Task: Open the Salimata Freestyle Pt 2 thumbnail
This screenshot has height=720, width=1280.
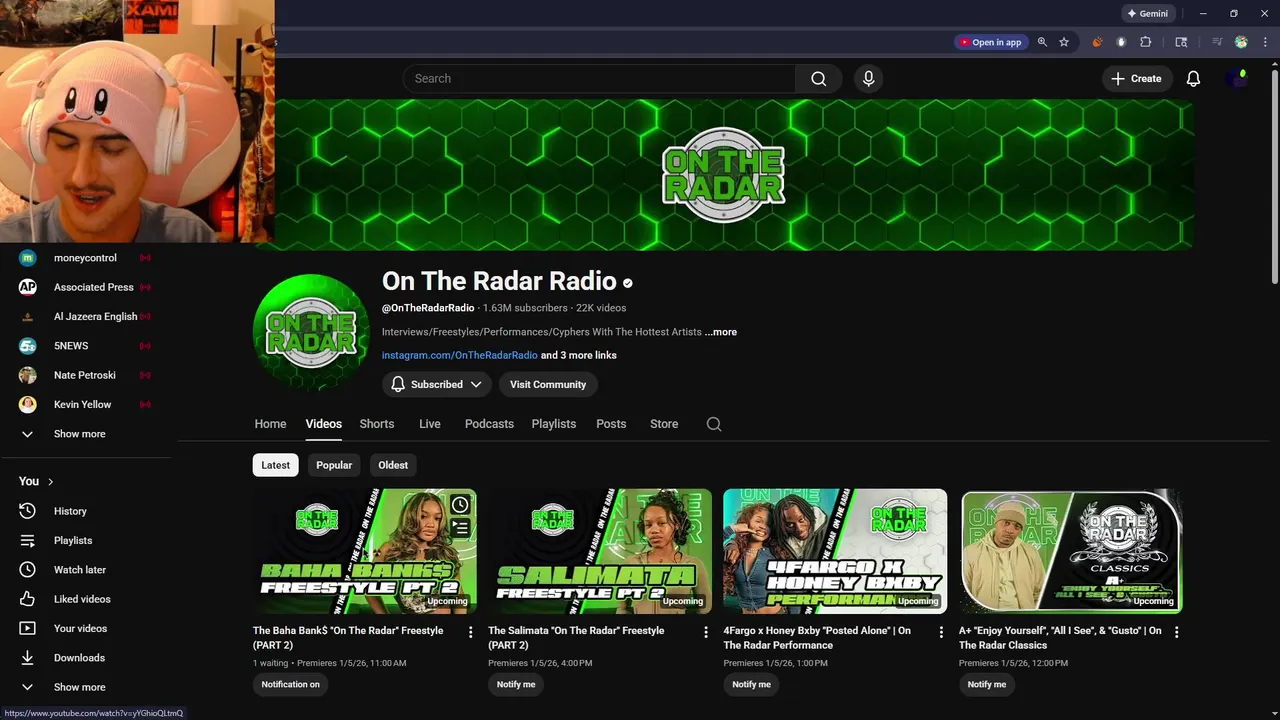Action: [600, 551]
